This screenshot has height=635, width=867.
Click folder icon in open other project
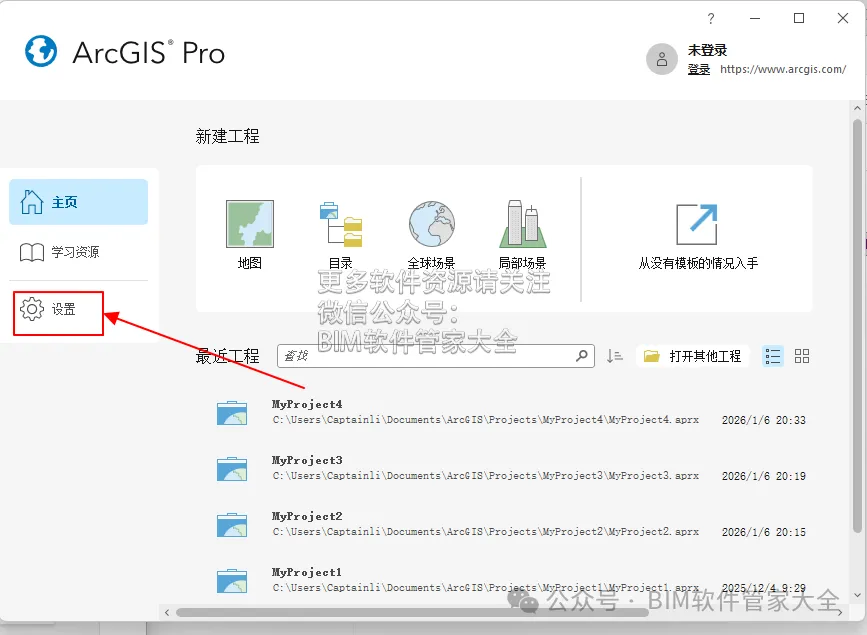pyautogui.click(x=652, y=356)
